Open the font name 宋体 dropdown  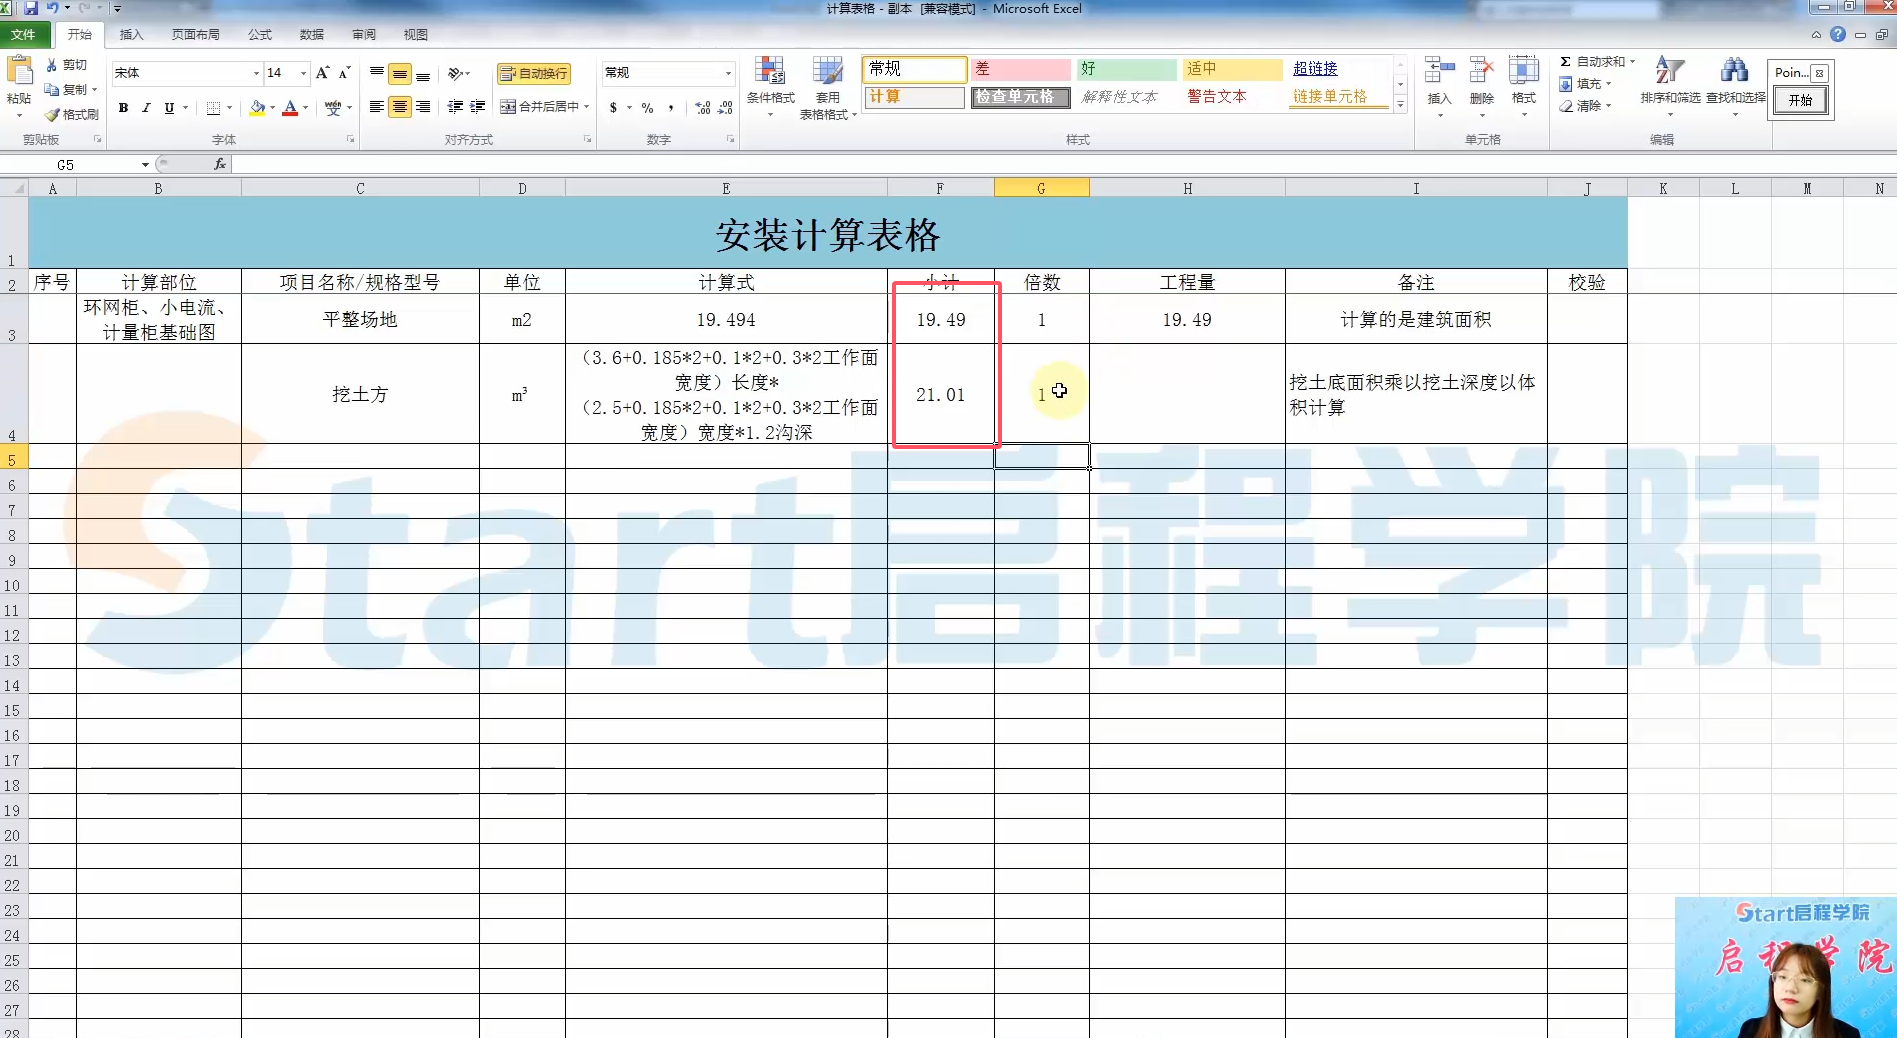click(256, 73)
